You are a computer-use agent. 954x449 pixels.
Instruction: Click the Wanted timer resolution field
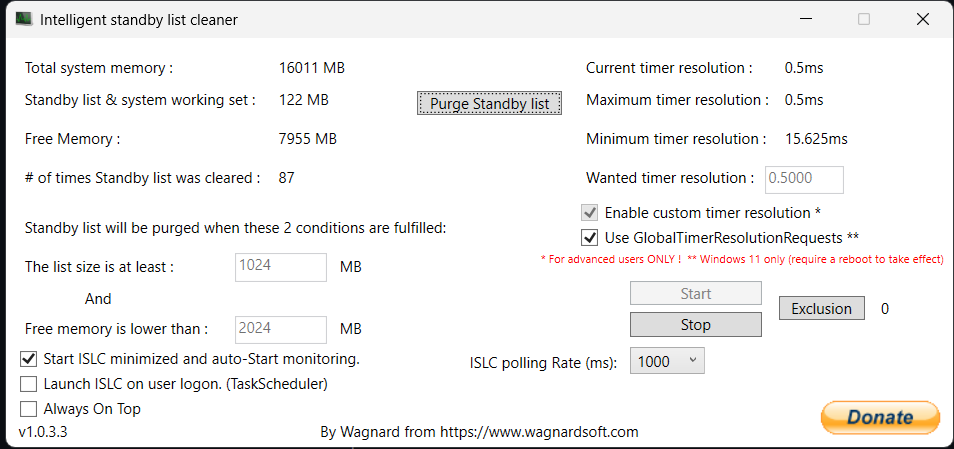pyautogui.click(x=805, y=179)
